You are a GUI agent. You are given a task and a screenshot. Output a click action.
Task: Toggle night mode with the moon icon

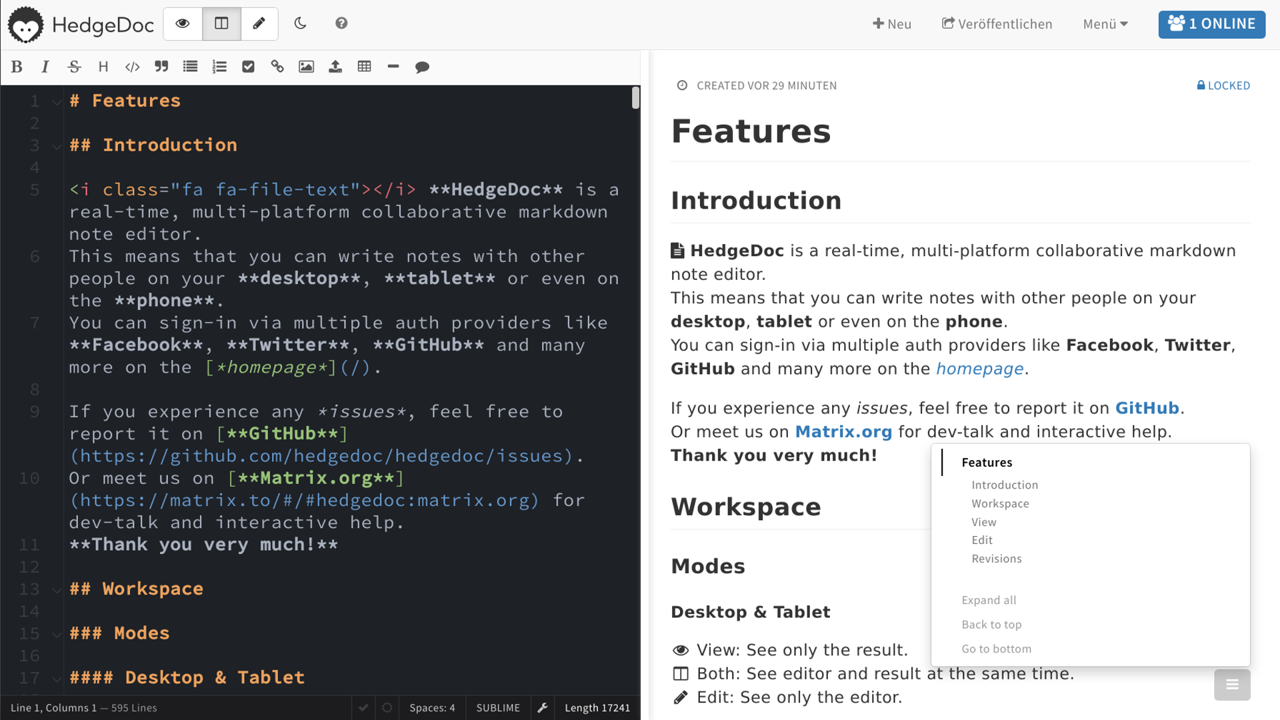(x=301, y=23)
